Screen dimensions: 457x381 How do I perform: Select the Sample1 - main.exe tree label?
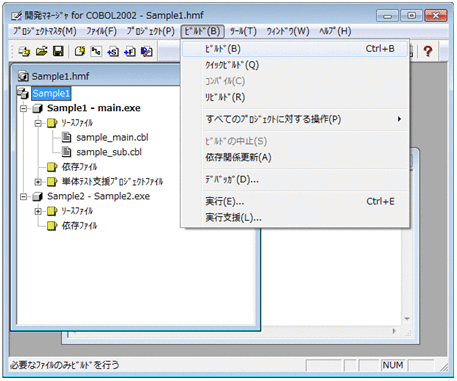point(94,108)
